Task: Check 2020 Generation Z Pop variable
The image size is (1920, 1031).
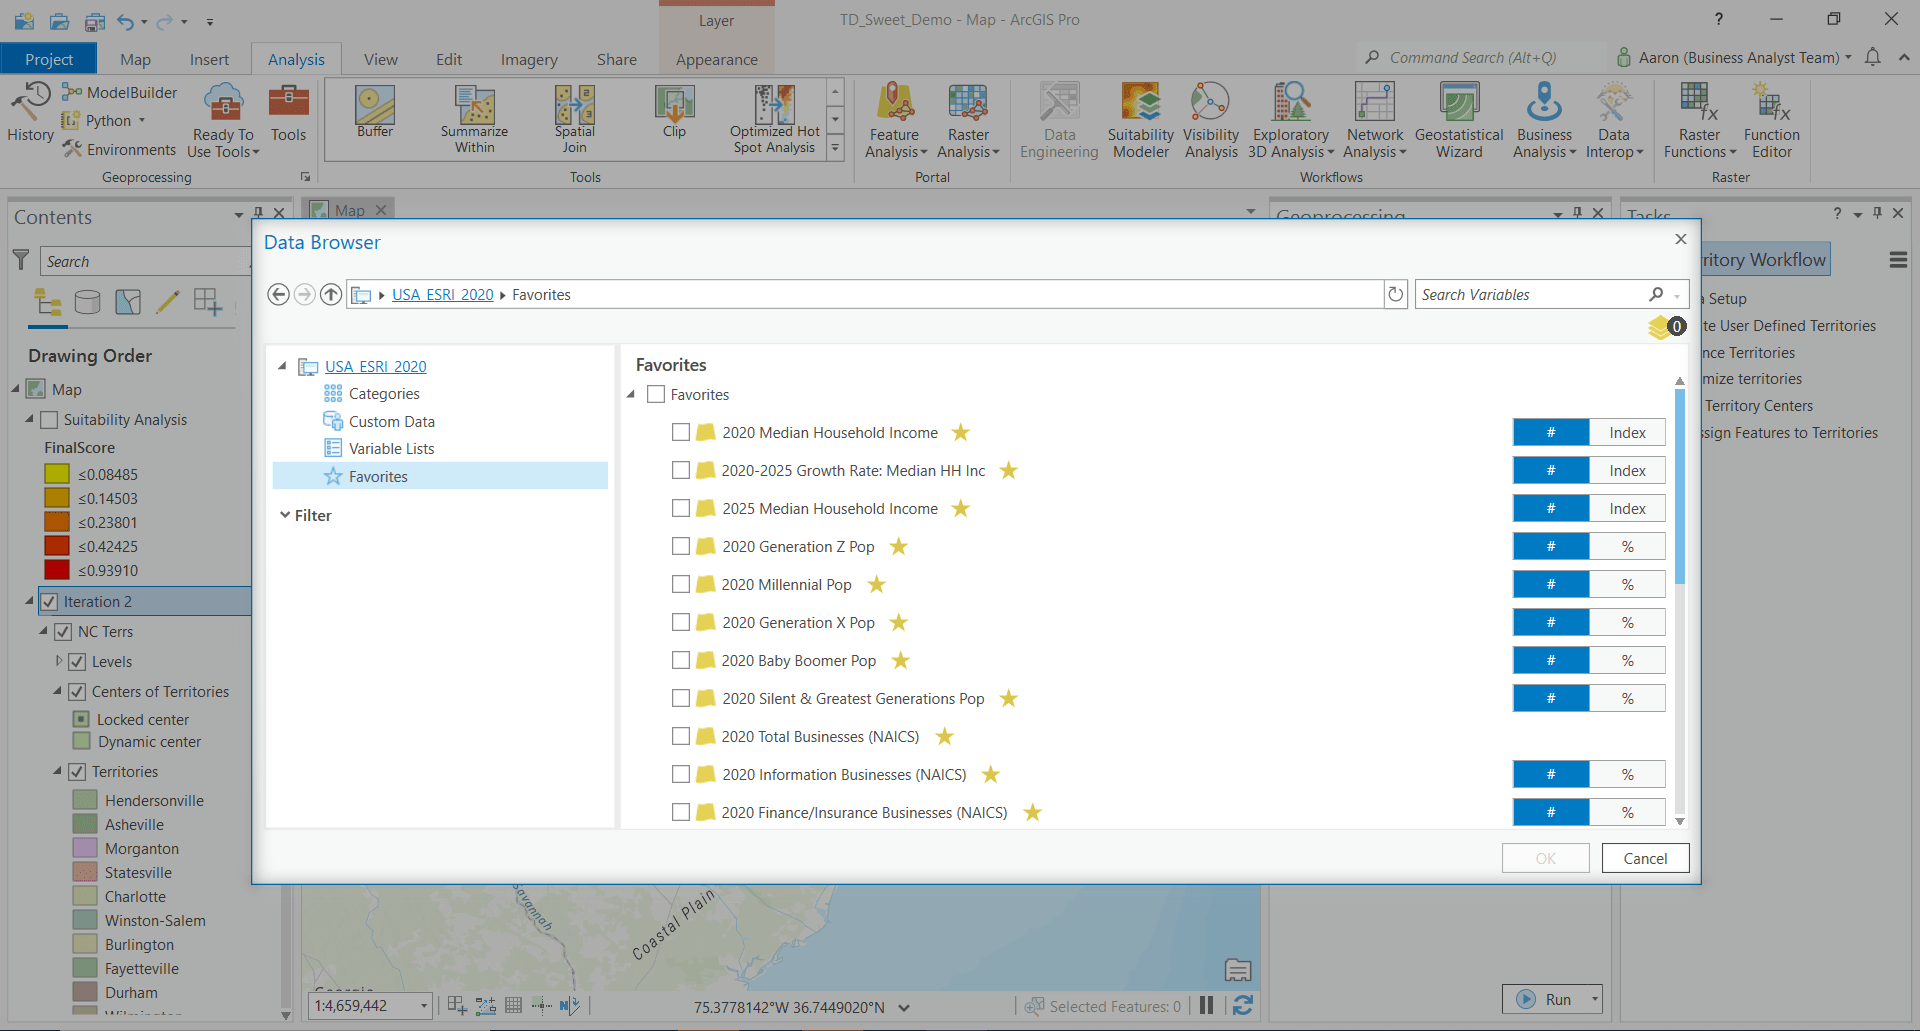Action: pos(681,546)
